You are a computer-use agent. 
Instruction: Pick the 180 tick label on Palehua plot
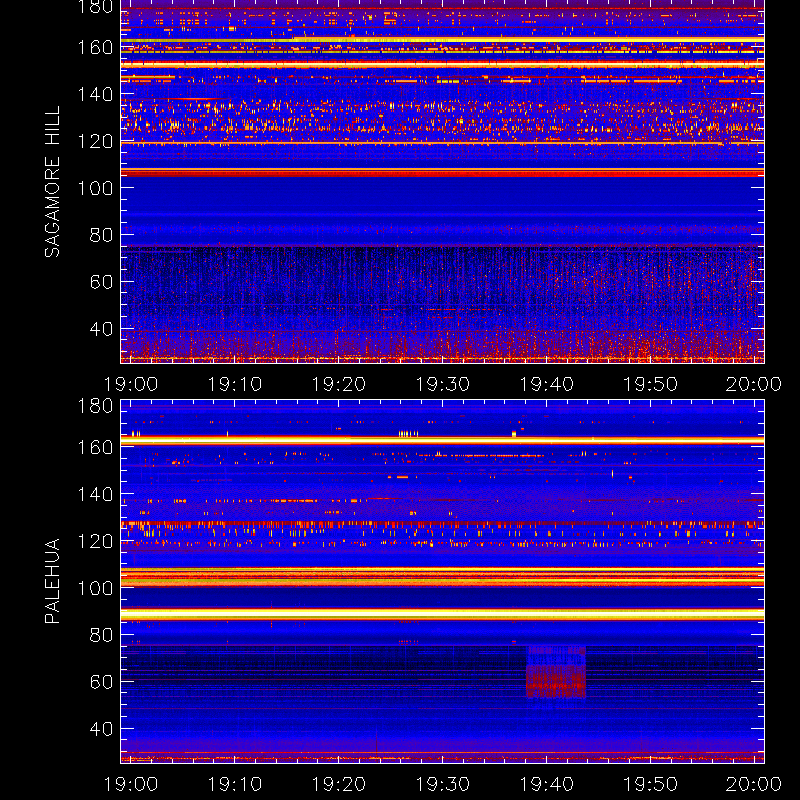coord(95,406)
